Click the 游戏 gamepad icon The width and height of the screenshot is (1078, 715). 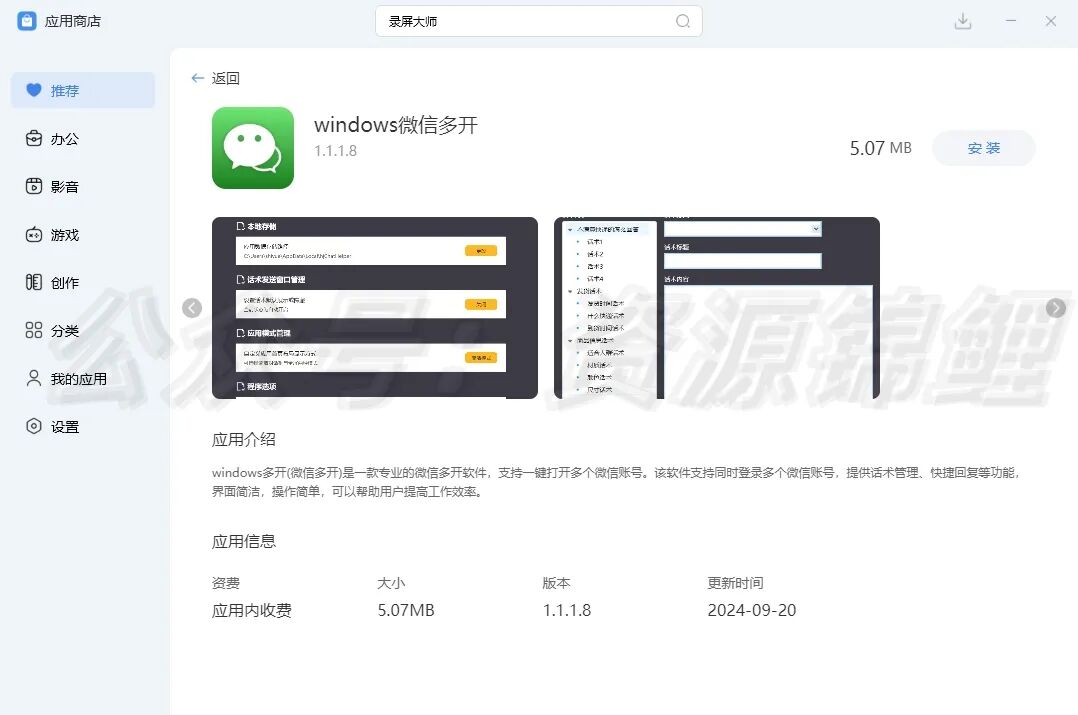coord(34,235)
